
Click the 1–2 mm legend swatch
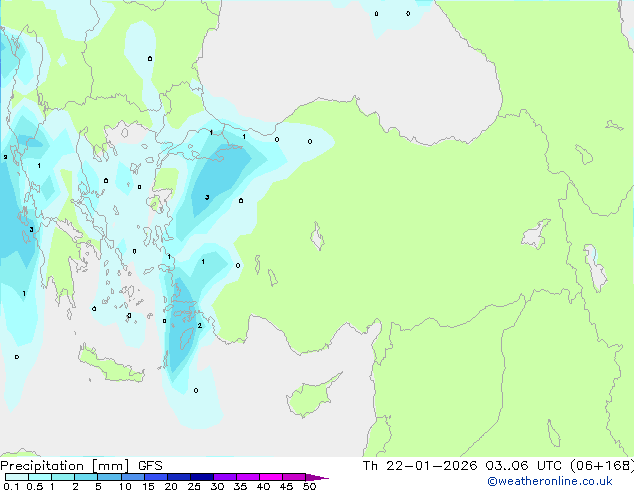(x=63, y=477)
